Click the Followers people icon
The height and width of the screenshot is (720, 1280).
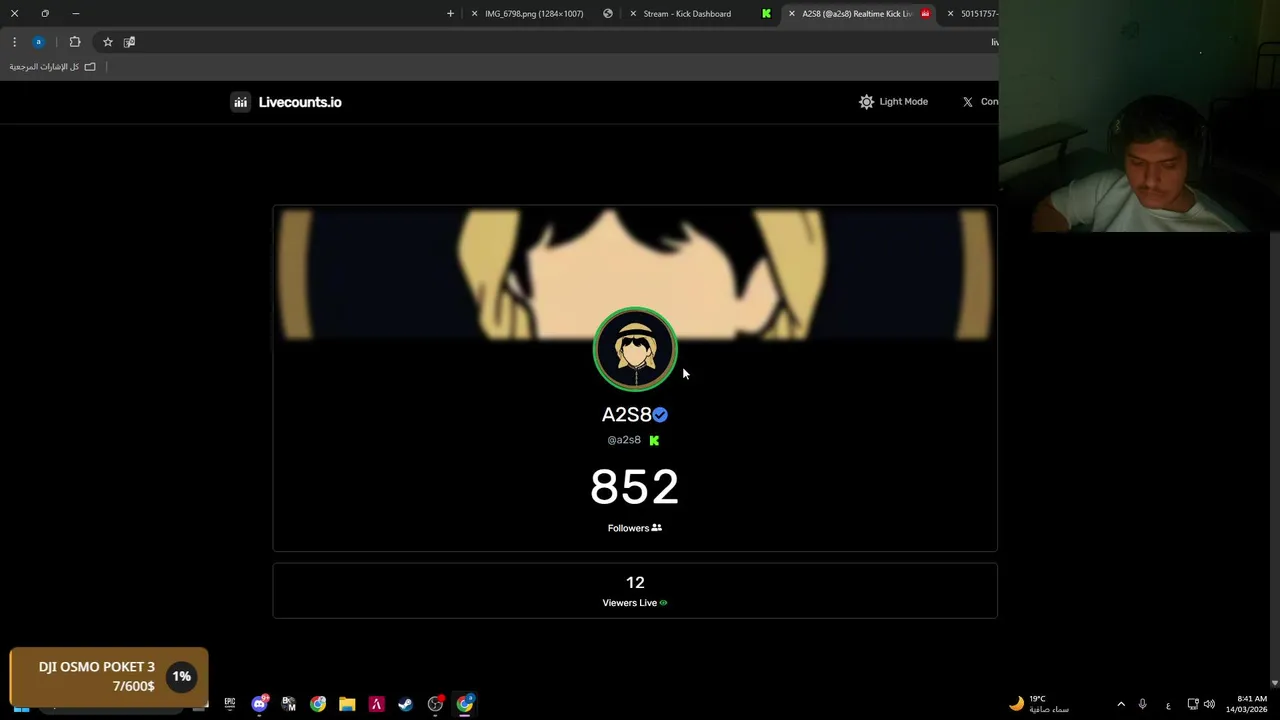point(657,528)
